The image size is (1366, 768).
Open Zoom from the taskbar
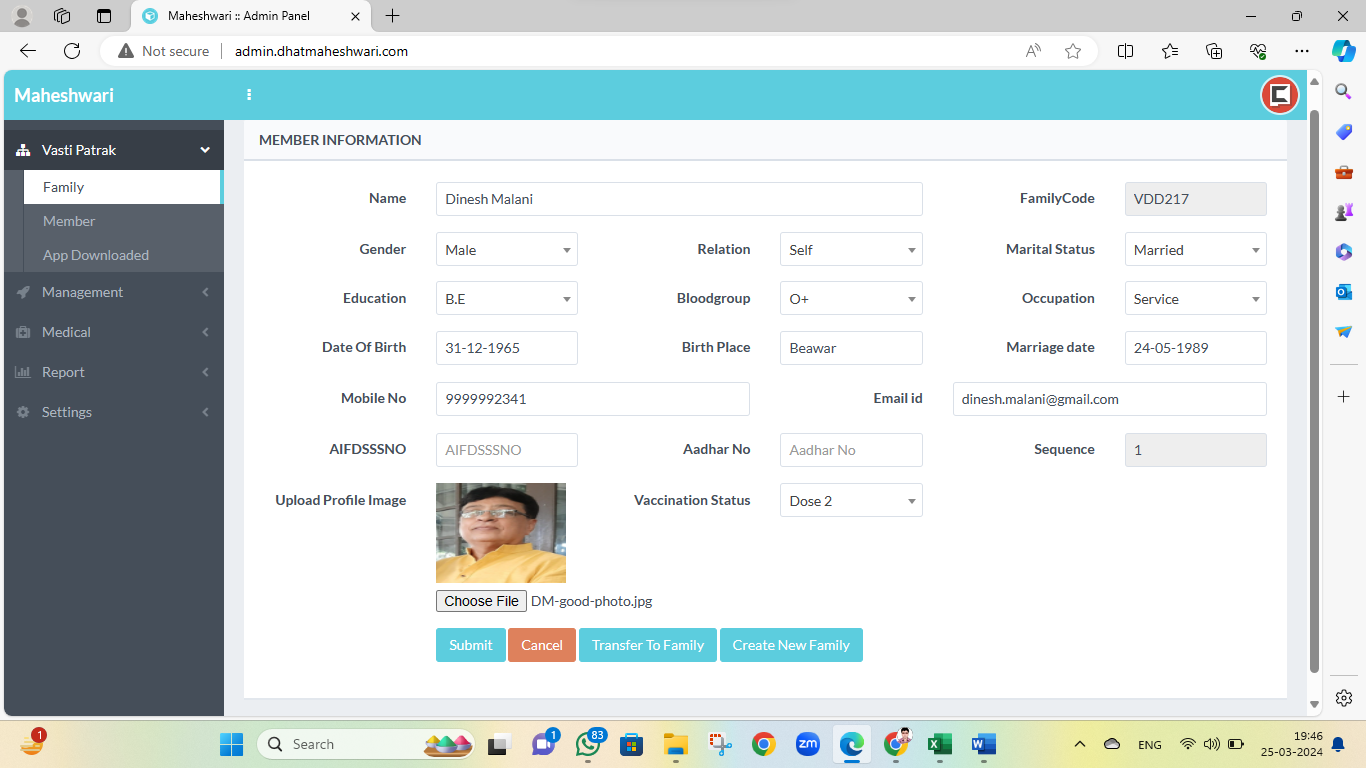807,744
